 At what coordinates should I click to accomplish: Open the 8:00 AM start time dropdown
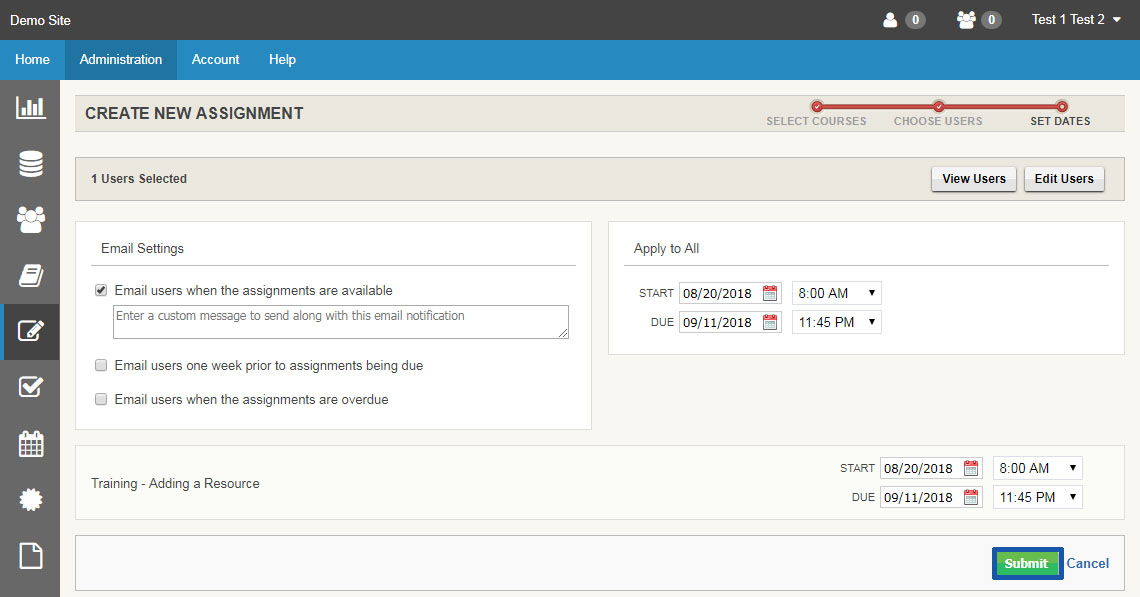point(836,292)
